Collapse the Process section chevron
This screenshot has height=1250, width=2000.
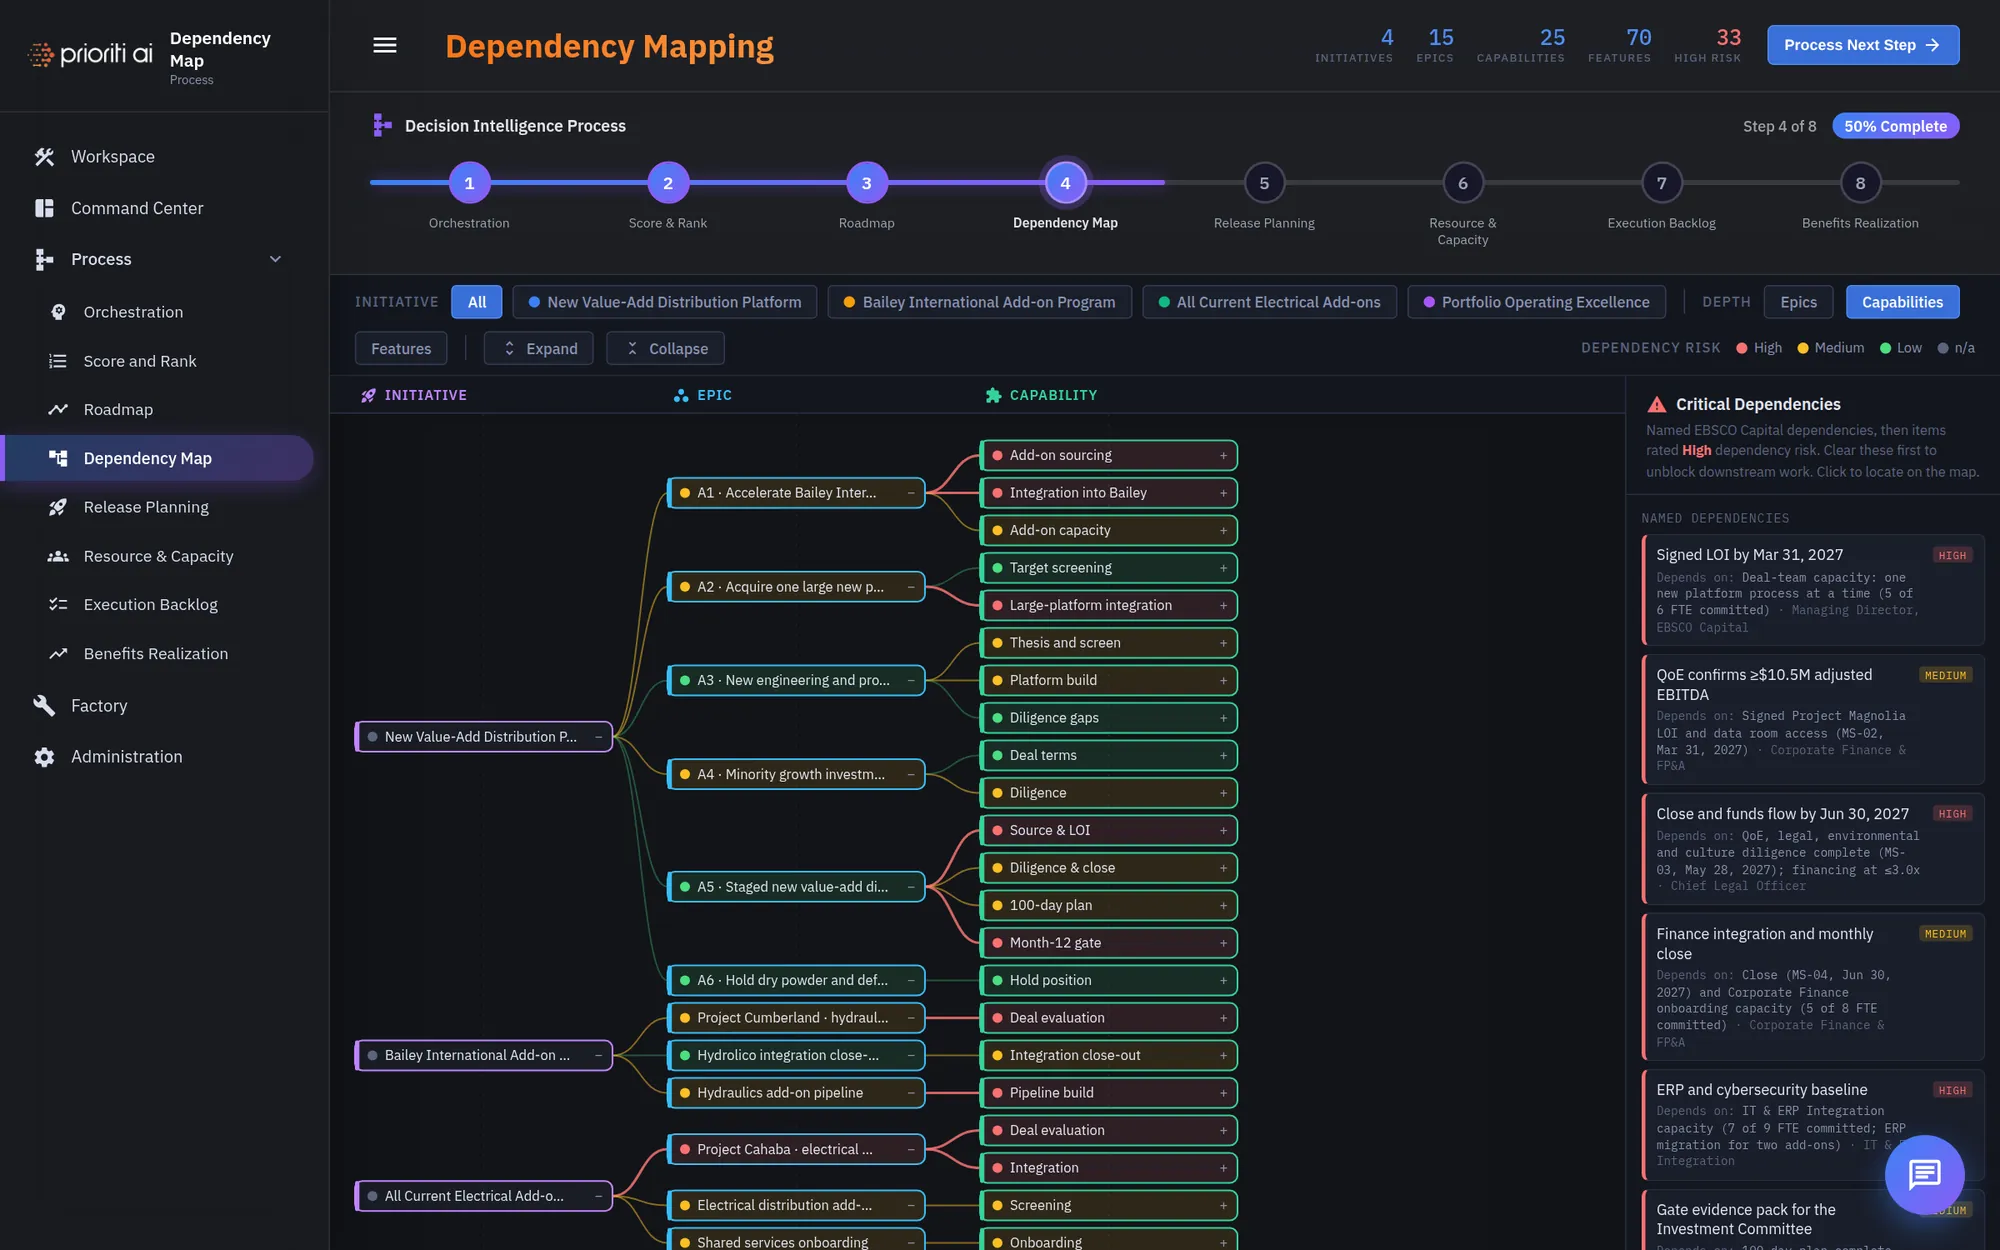click(x=275, y=259)
